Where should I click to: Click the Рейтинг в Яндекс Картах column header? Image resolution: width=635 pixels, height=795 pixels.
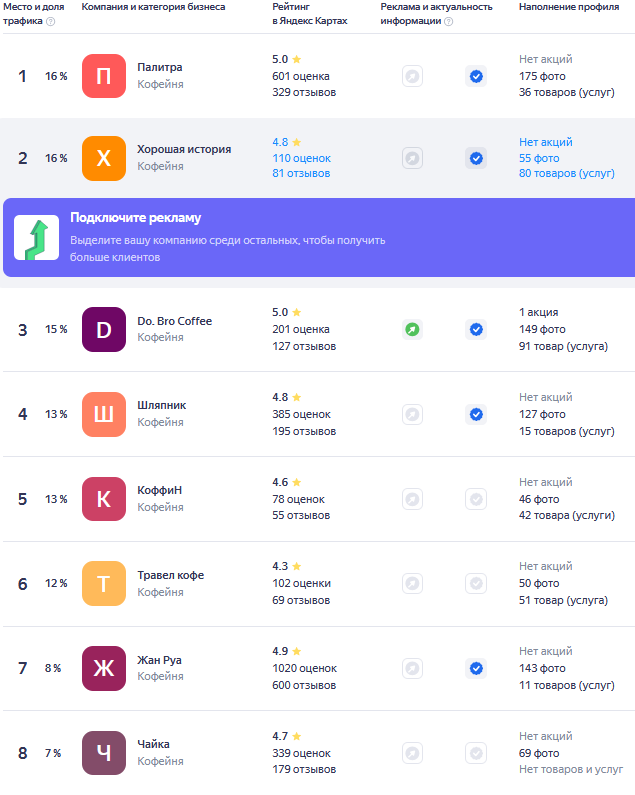(x=309, y=14)
